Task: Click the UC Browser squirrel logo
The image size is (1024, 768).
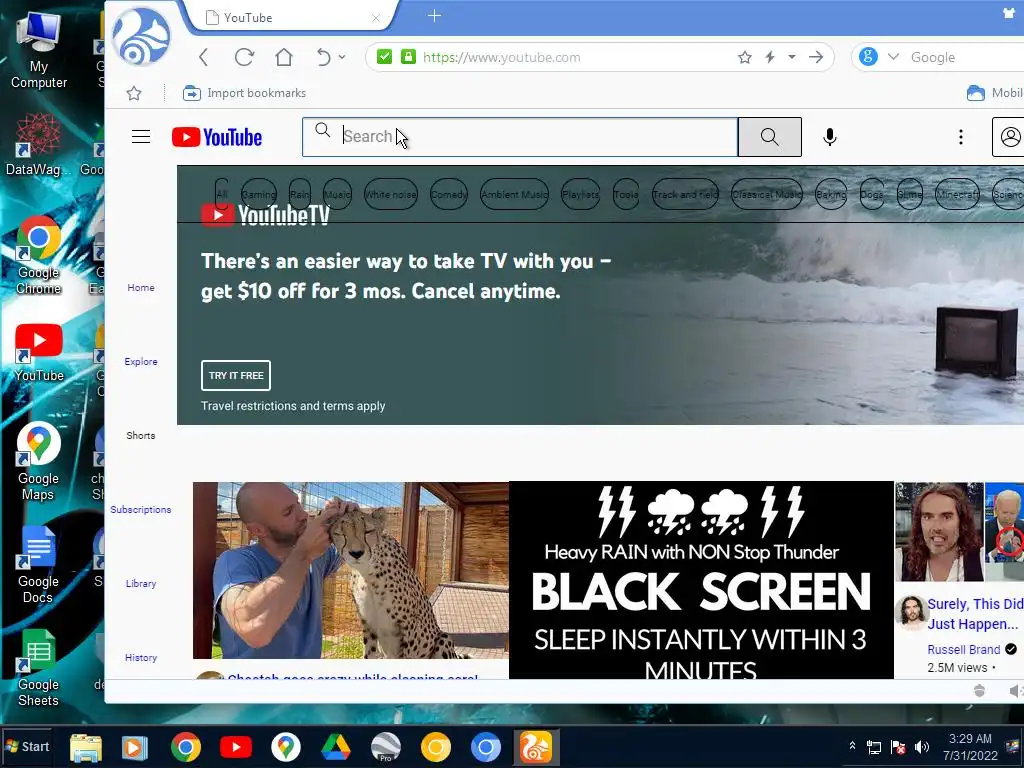Action: point(141,37)
